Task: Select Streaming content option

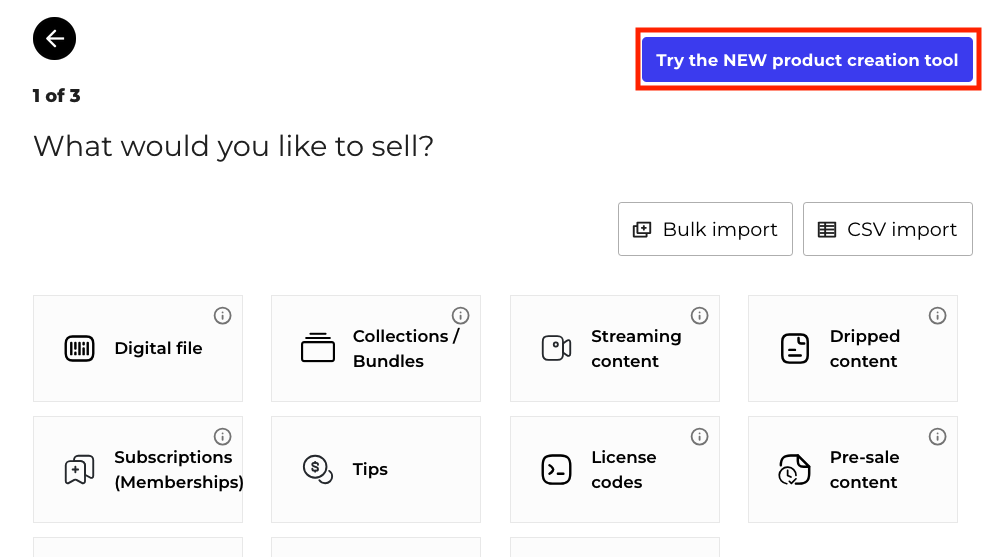Action: coord(615,349)
